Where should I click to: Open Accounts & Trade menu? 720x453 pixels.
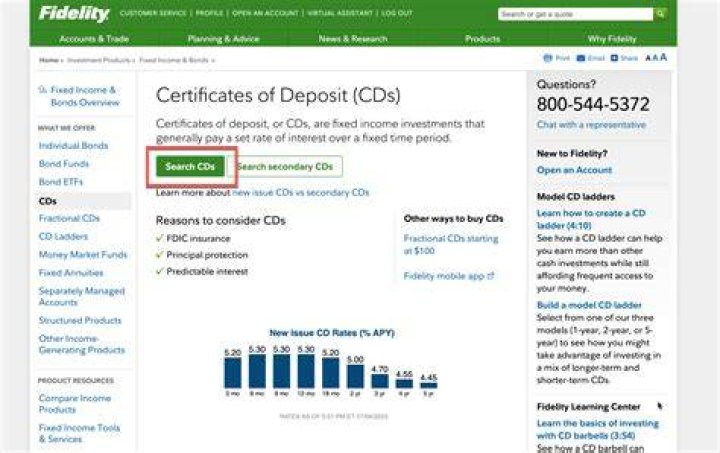tap(94, 39)
